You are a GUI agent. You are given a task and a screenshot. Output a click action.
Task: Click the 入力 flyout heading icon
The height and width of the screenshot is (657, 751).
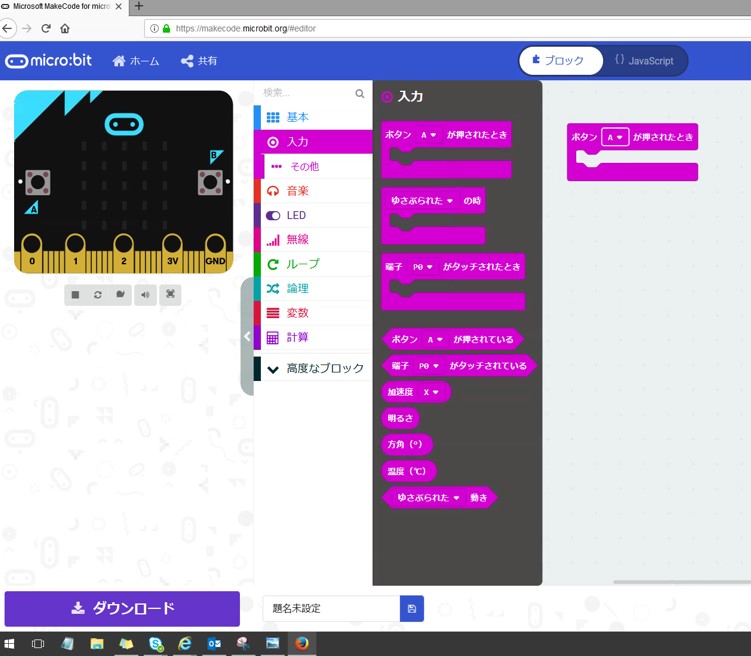[x=387, y=97]
